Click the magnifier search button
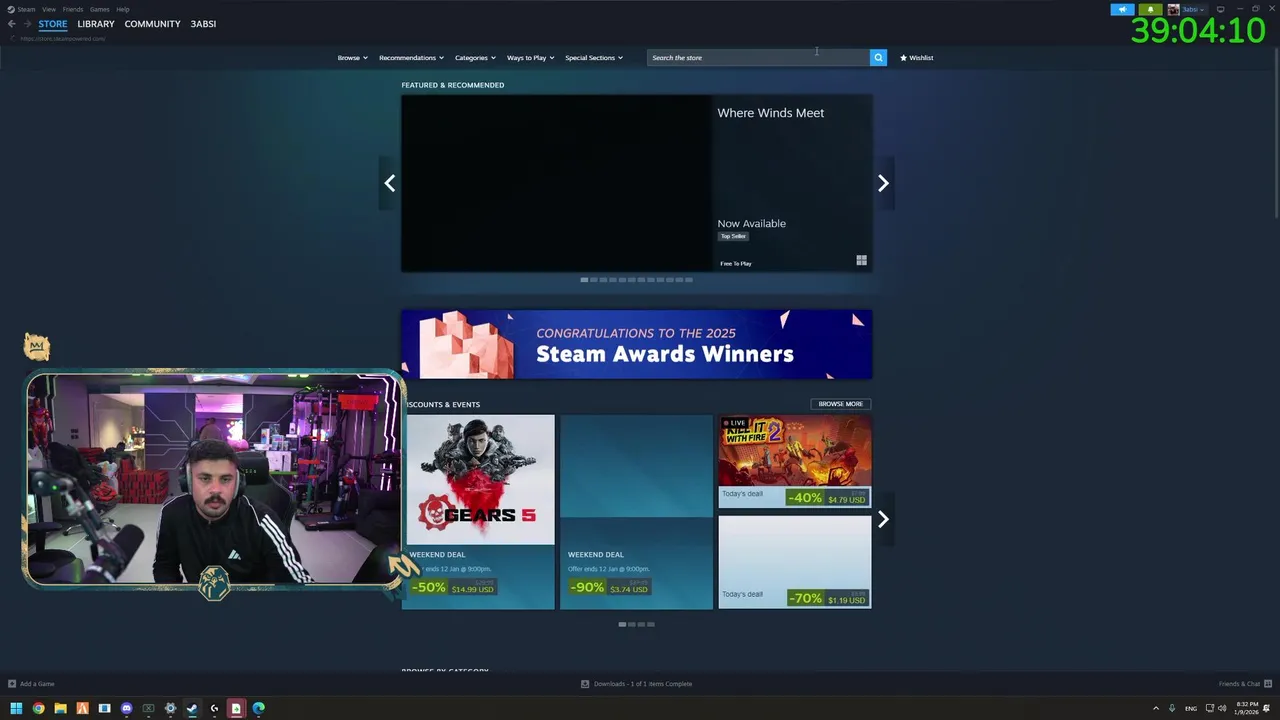This screenshot has height=720, width=1280. click(878, 58)
